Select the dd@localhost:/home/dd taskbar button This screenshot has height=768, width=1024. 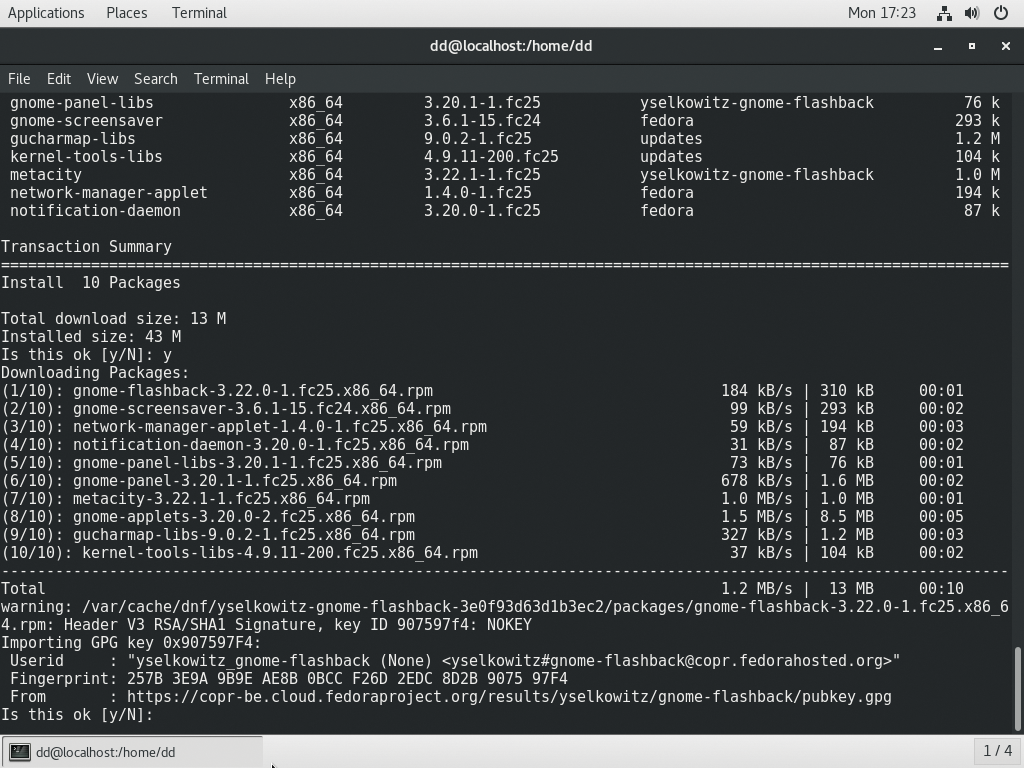pyautogui.click(x=132, y=752)
